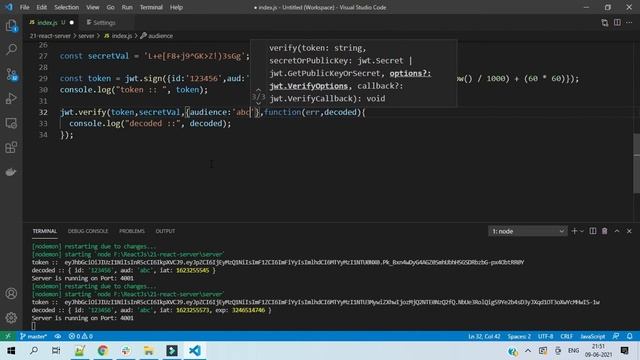Open the Selection menu
The image size is (640, 360).
coord(67,7)
